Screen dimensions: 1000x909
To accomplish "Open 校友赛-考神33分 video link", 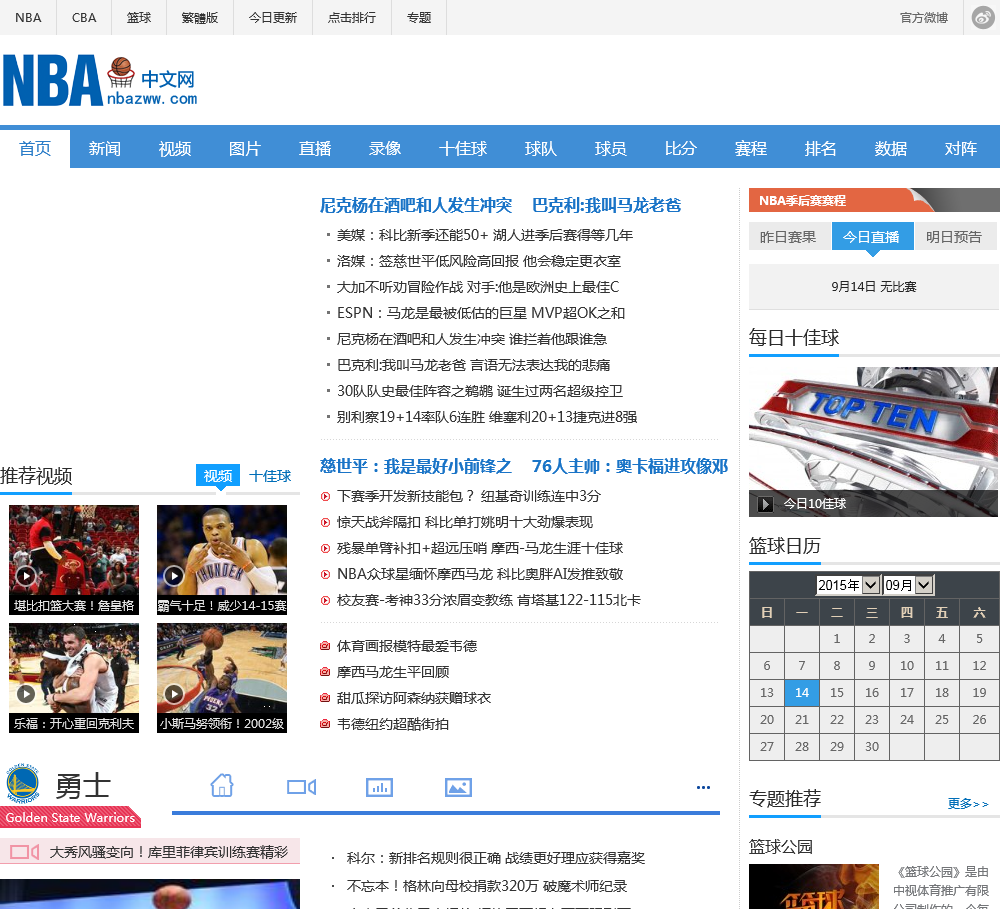I will pyautogui.click(x=489, y=600).
